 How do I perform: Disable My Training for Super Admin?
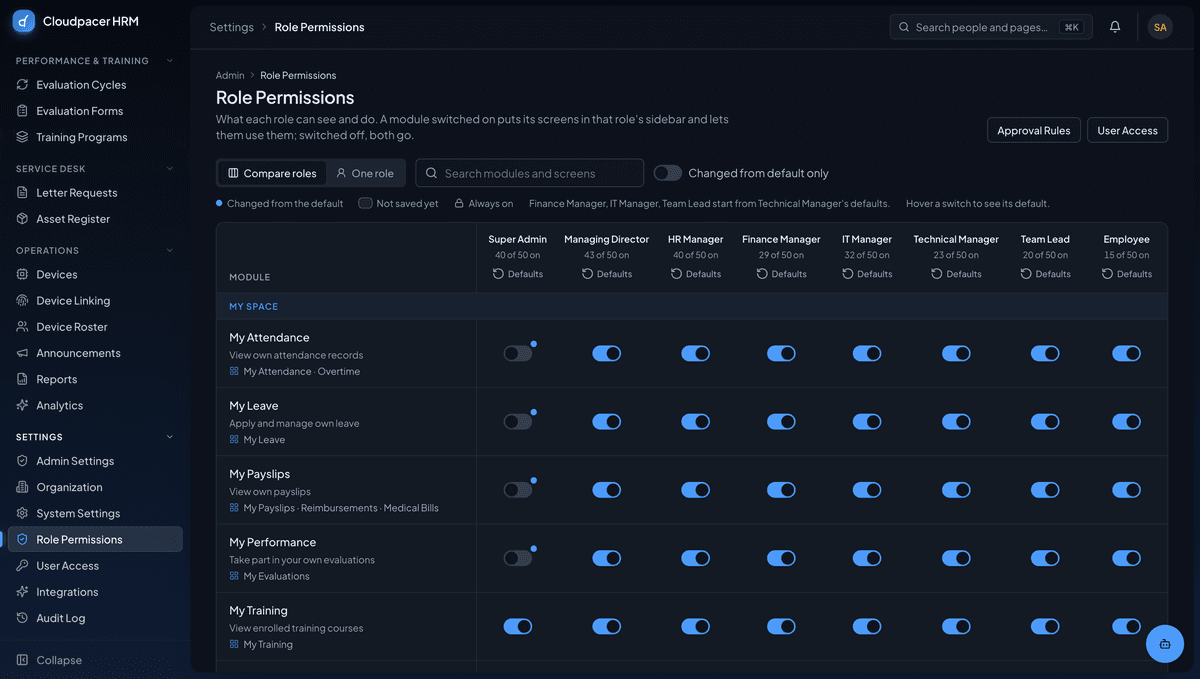pyautogui.click(x=518, y=626)
